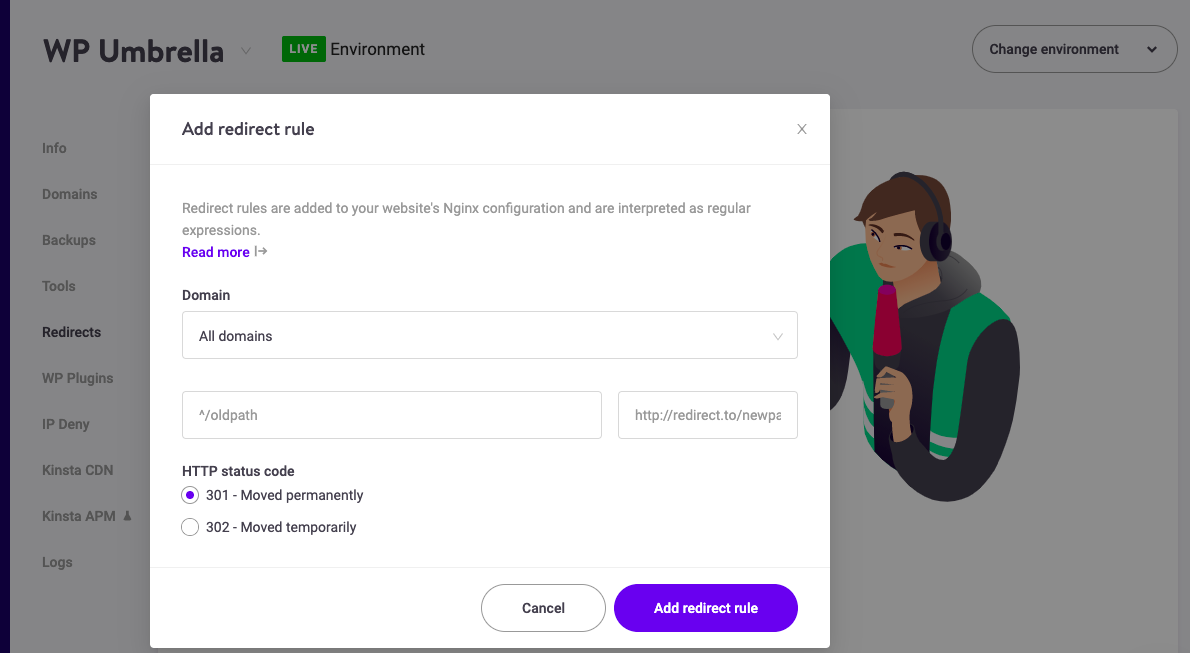Click the Add redirect rule button

pos(706,607)
